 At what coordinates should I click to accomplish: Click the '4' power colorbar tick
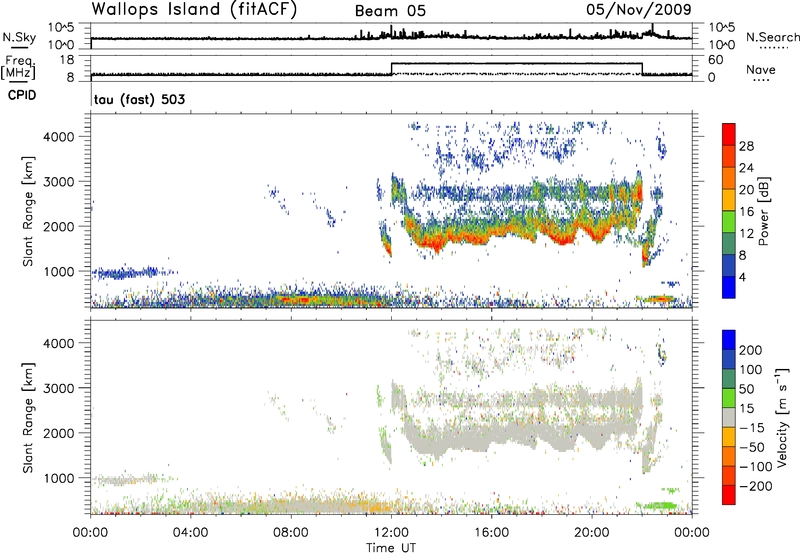click(x=742, y=277)
